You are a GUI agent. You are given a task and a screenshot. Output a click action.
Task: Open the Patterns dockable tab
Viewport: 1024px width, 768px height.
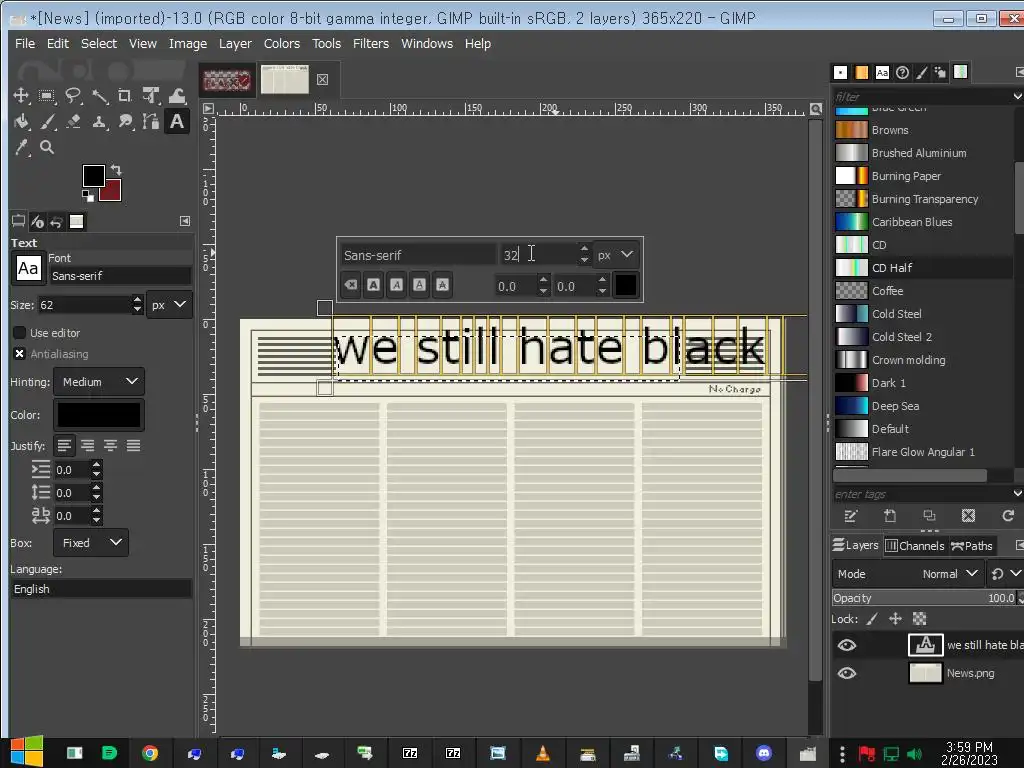[862, 72]
